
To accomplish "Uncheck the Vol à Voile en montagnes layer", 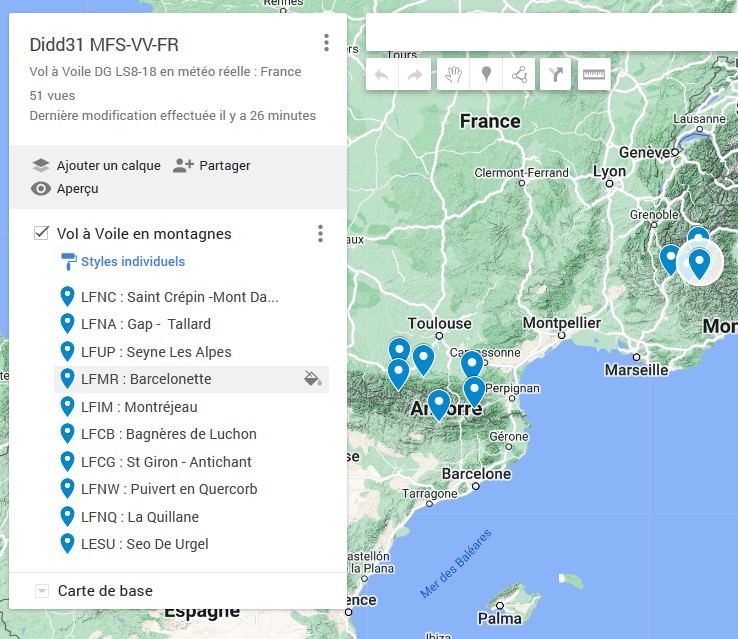I will click(42, 233).
